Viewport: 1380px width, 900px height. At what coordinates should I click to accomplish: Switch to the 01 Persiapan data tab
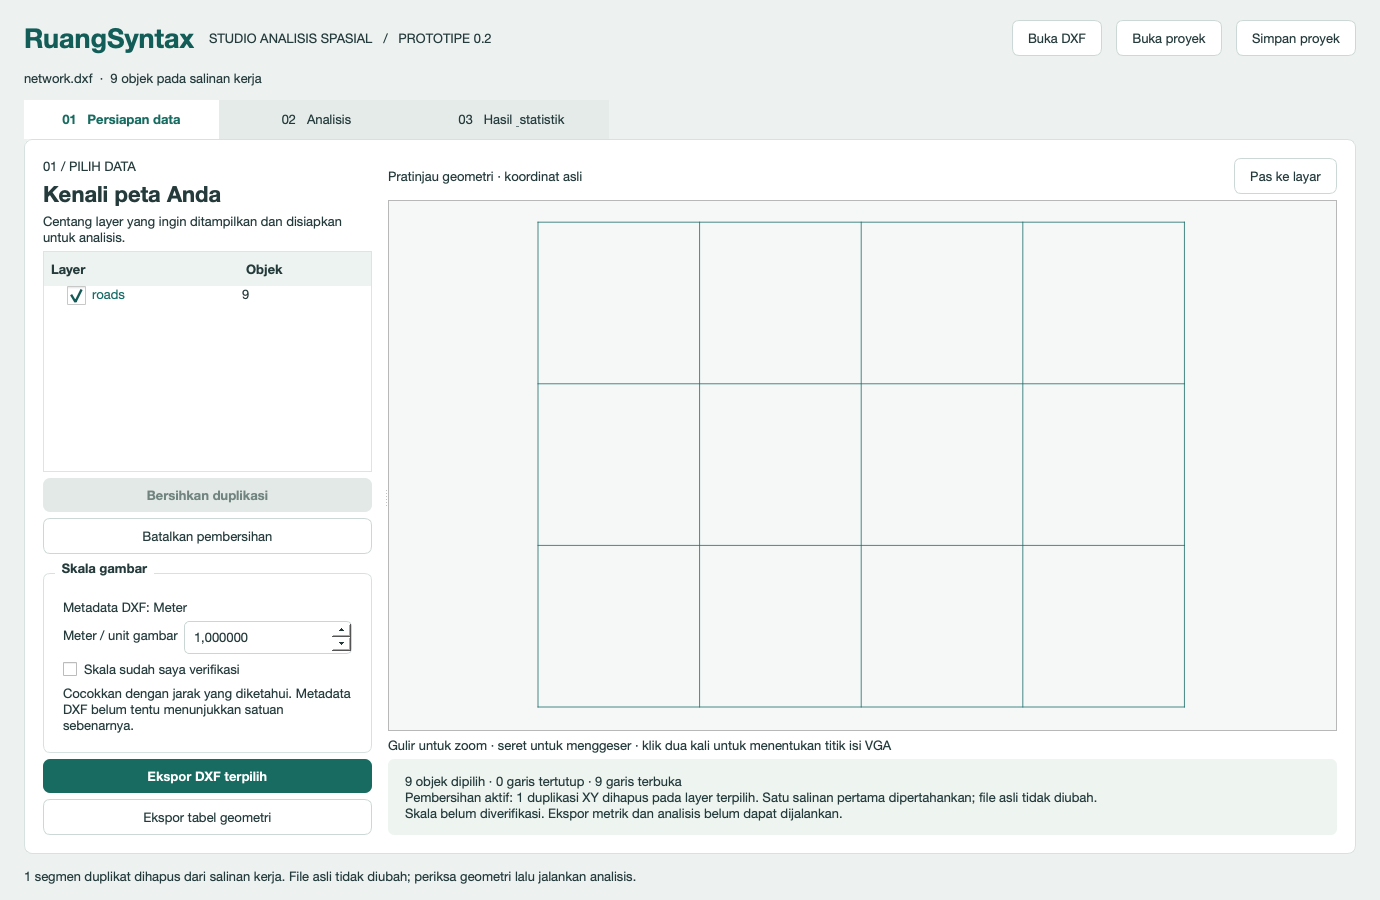point(121,119)
